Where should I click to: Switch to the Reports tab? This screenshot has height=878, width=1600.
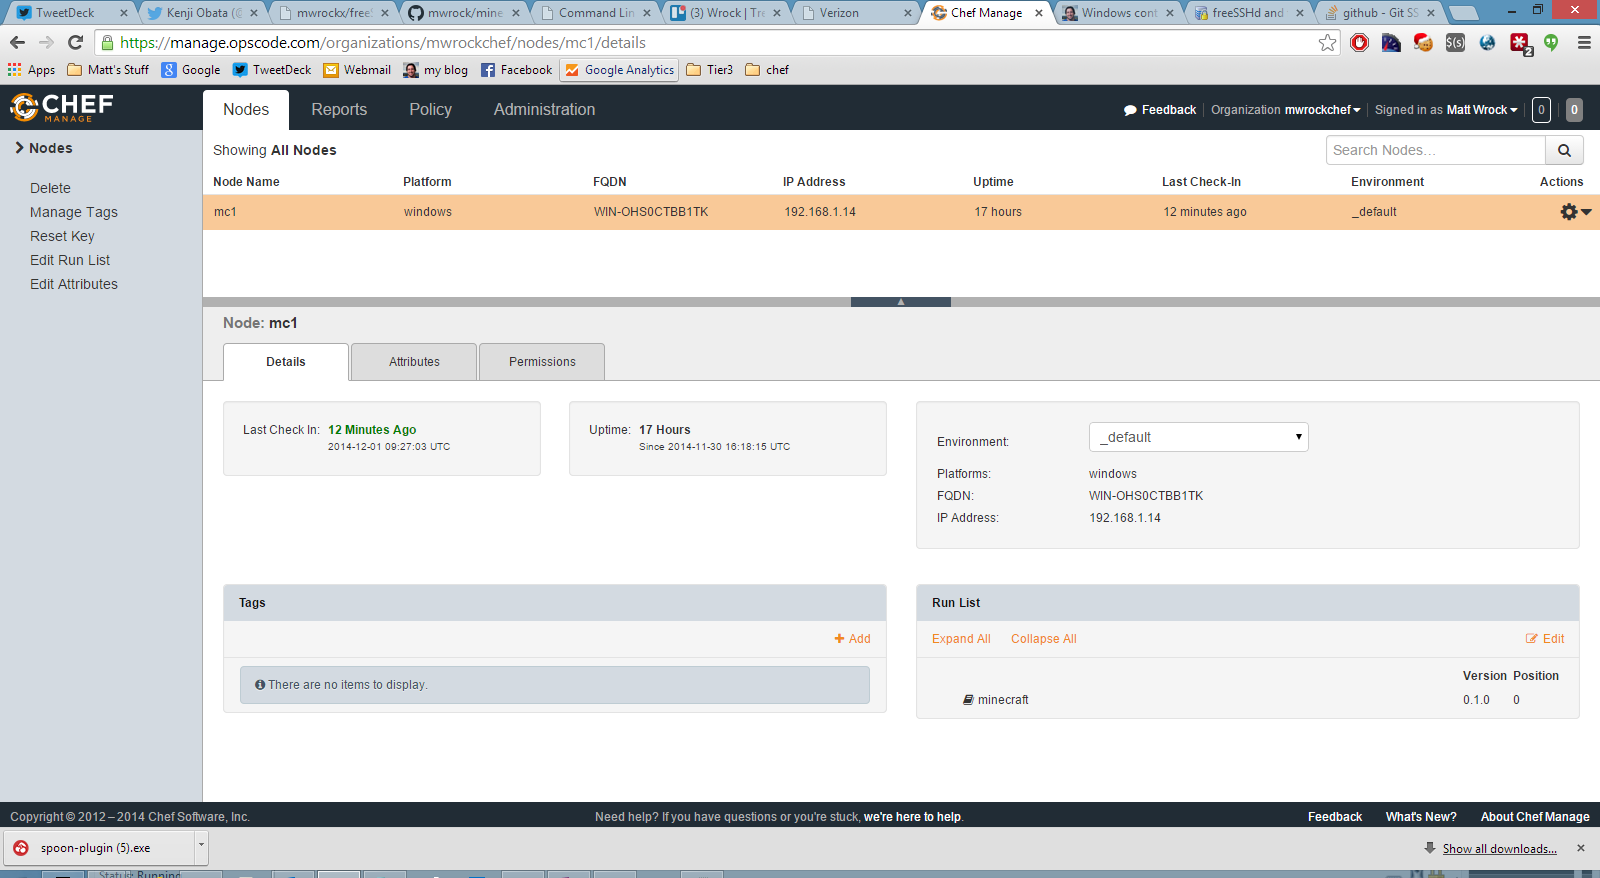339,110
